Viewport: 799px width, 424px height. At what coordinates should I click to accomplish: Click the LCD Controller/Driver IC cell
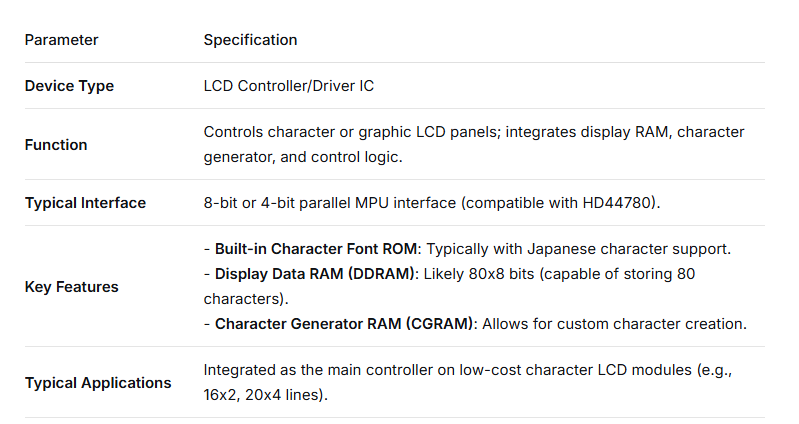pyautogui.click(x=288, y=86)
